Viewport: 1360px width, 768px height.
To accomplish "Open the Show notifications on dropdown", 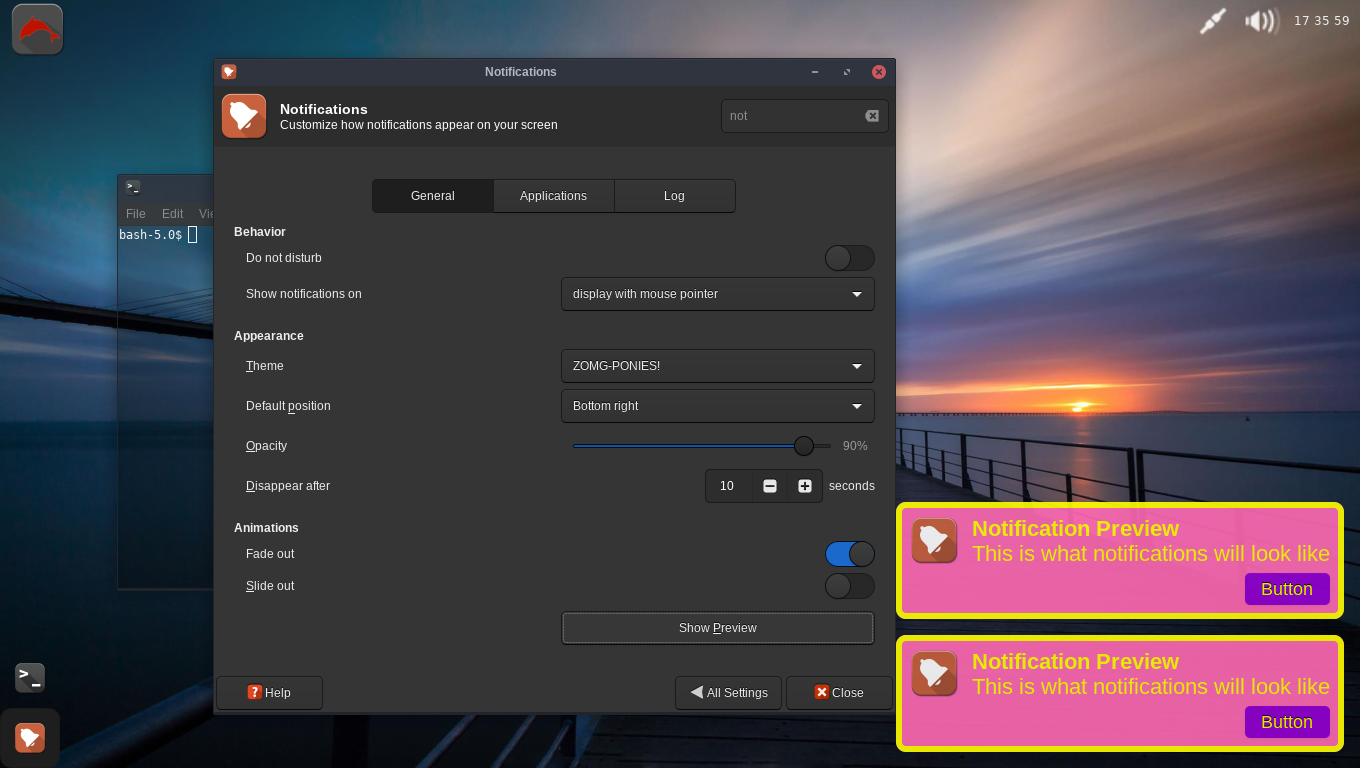I will [x=717, y=294].
